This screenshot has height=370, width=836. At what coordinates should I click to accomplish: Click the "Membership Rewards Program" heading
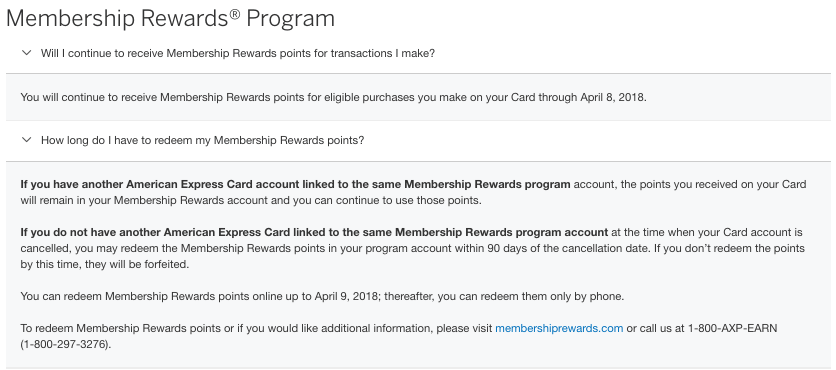coord(171,19)
